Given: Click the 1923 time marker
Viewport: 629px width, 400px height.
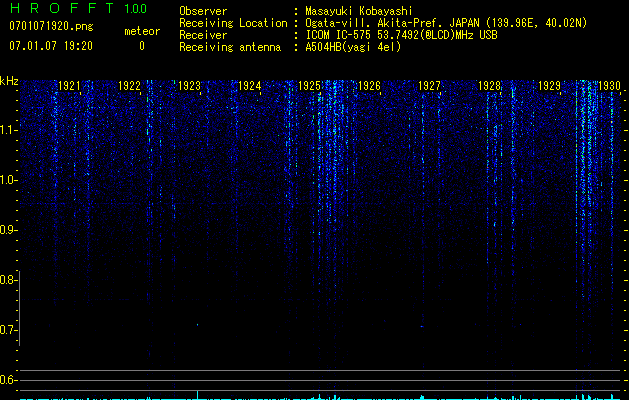Looking at the screenshot, I should pos(189,86).
